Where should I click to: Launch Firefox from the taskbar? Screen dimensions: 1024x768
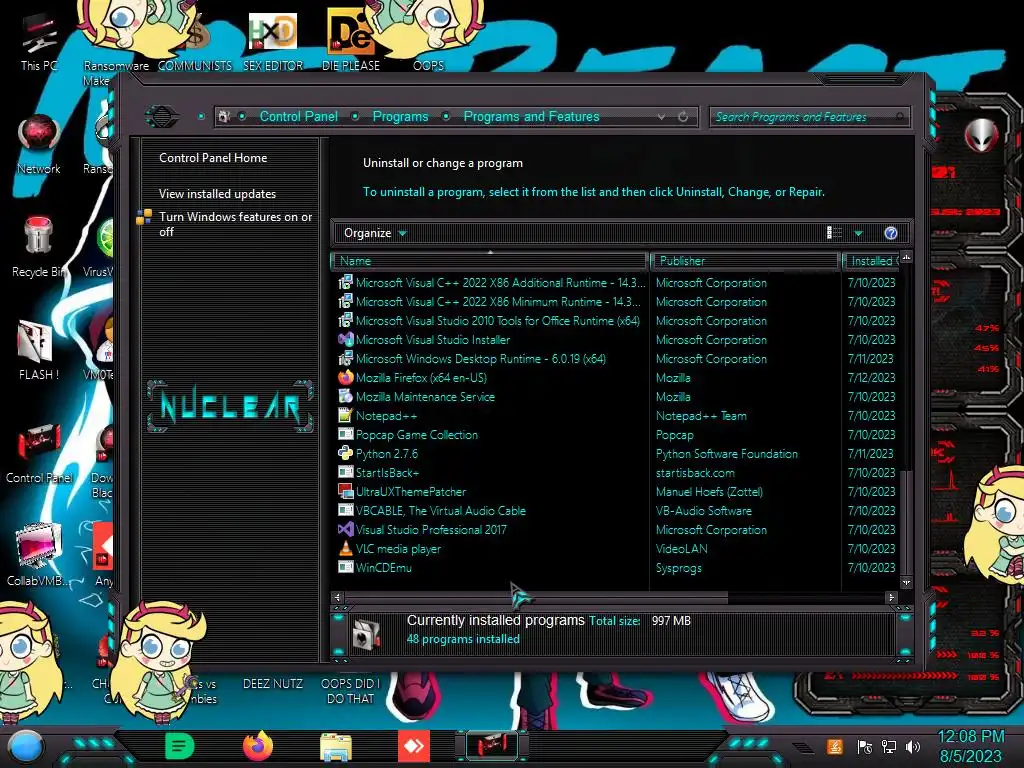tap(258, 746)
